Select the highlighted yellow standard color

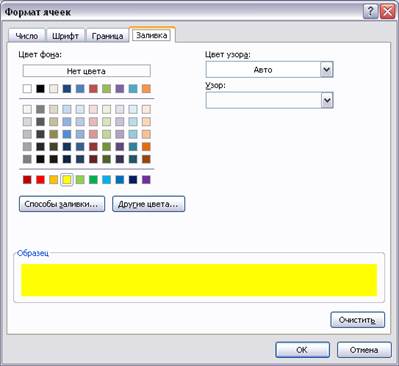[67, 180]
